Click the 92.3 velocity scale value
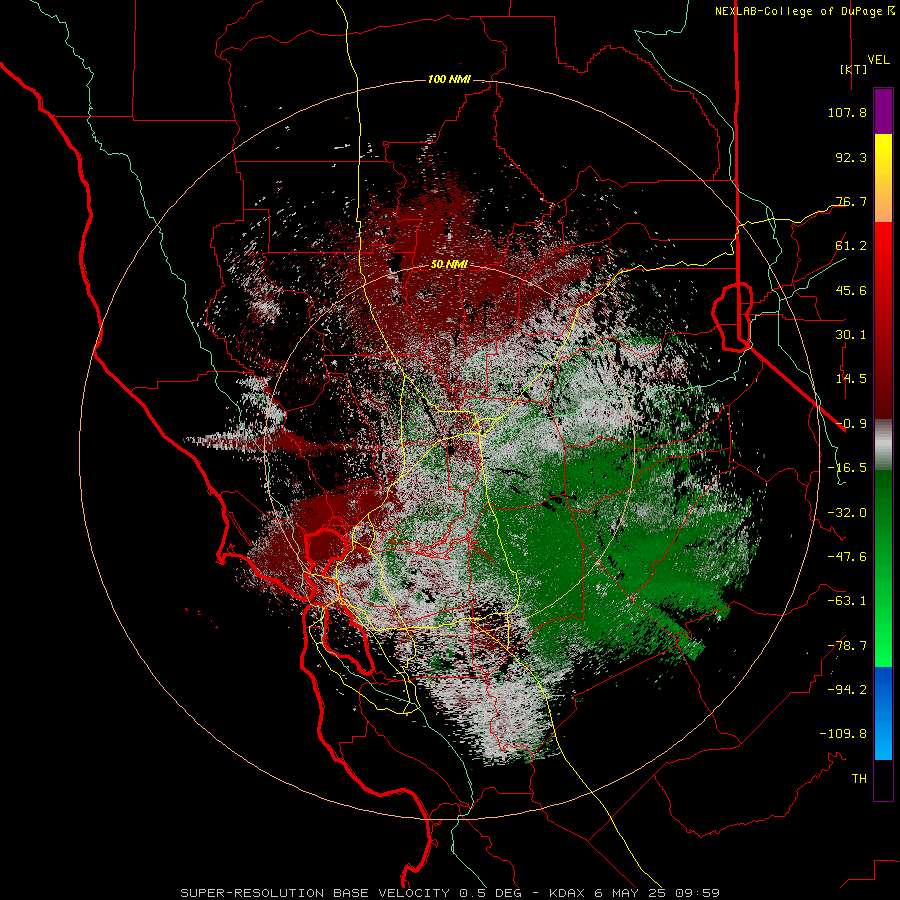Image resolution: width=900 pixels, height=900 pixels. click(x=851, y=157)
